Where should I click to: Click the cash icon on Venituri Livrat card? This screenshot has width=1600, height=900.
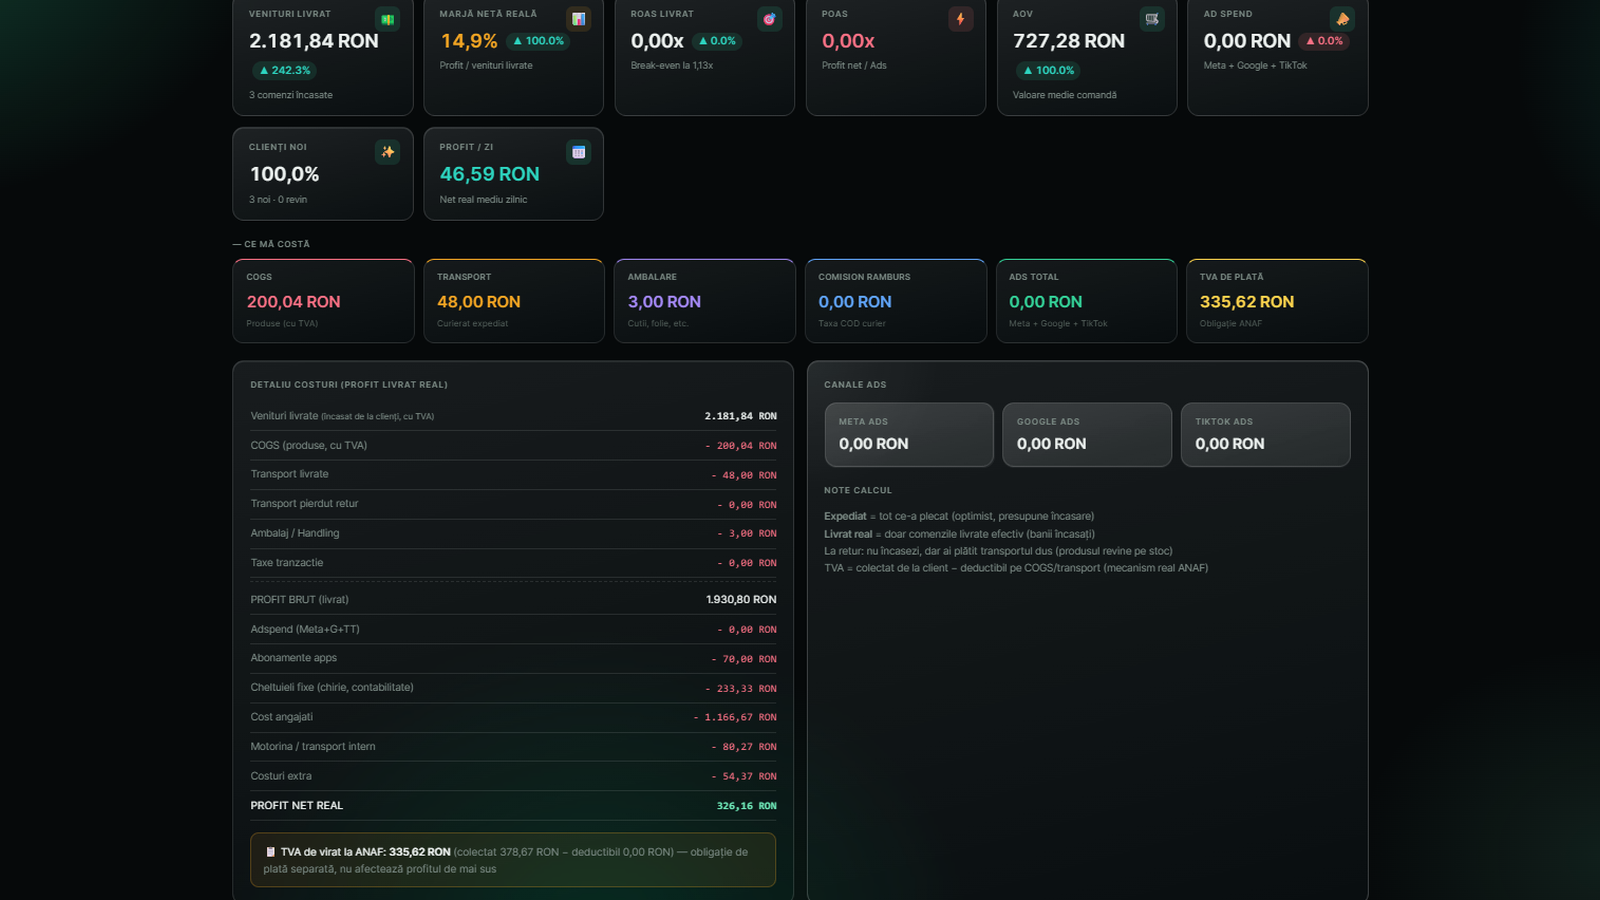tap(387, 19)
